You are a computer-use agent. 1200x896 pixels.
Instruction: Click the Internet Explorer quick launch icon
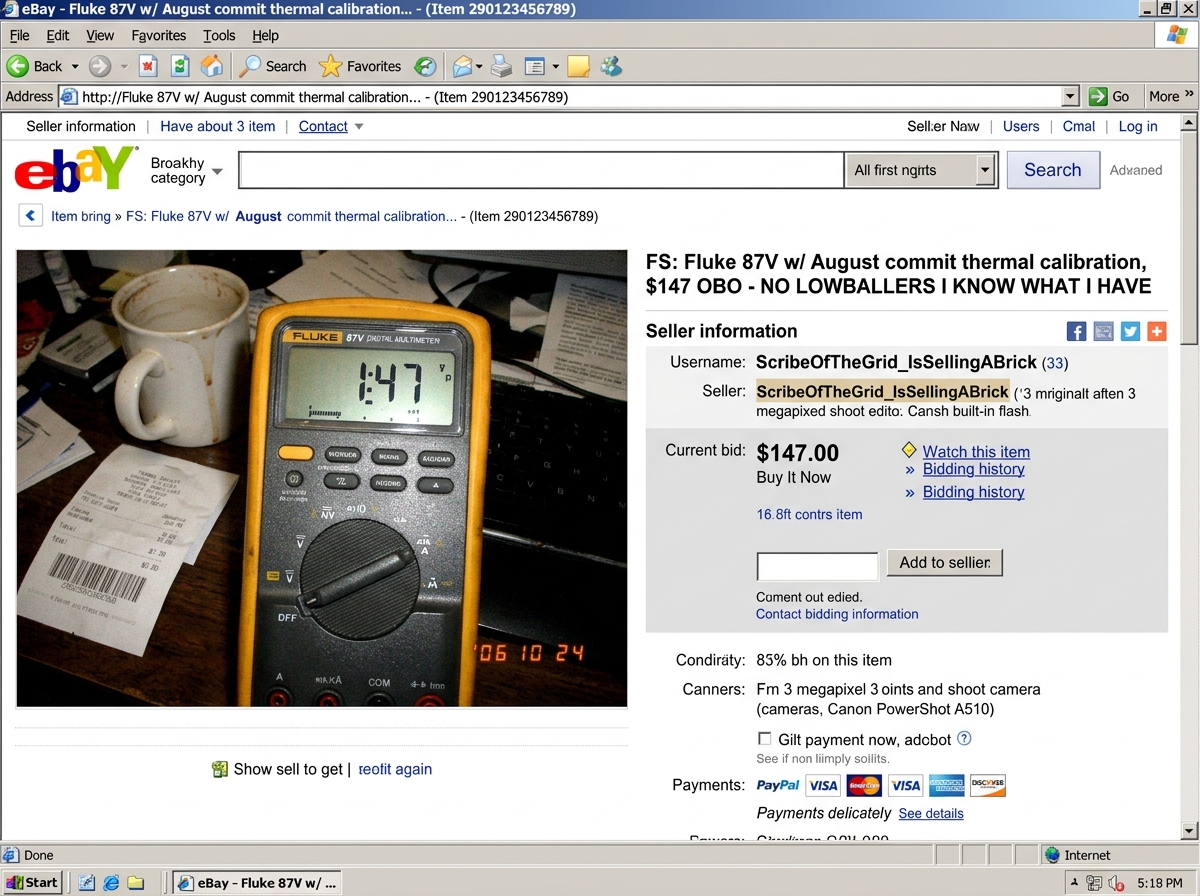111,883
